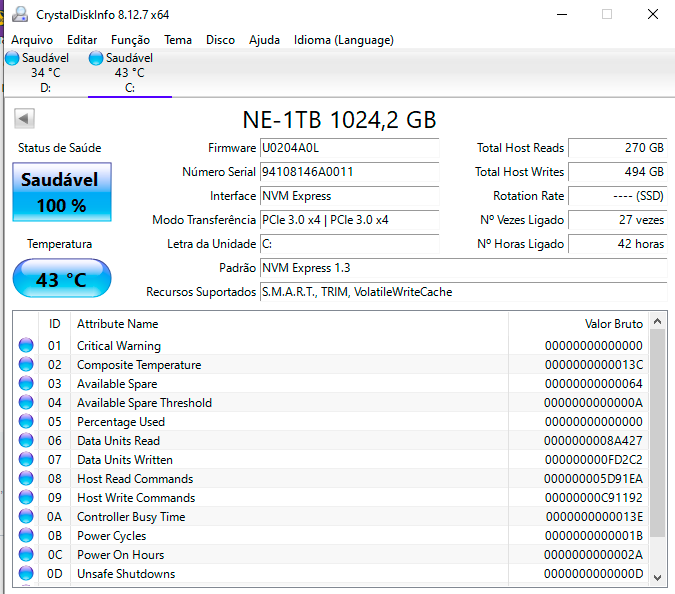The width and height of the screenshot is (675, 594).
Task: Click the Padrão field NVM Express 1.3
Action: click(x=464, y=268)
